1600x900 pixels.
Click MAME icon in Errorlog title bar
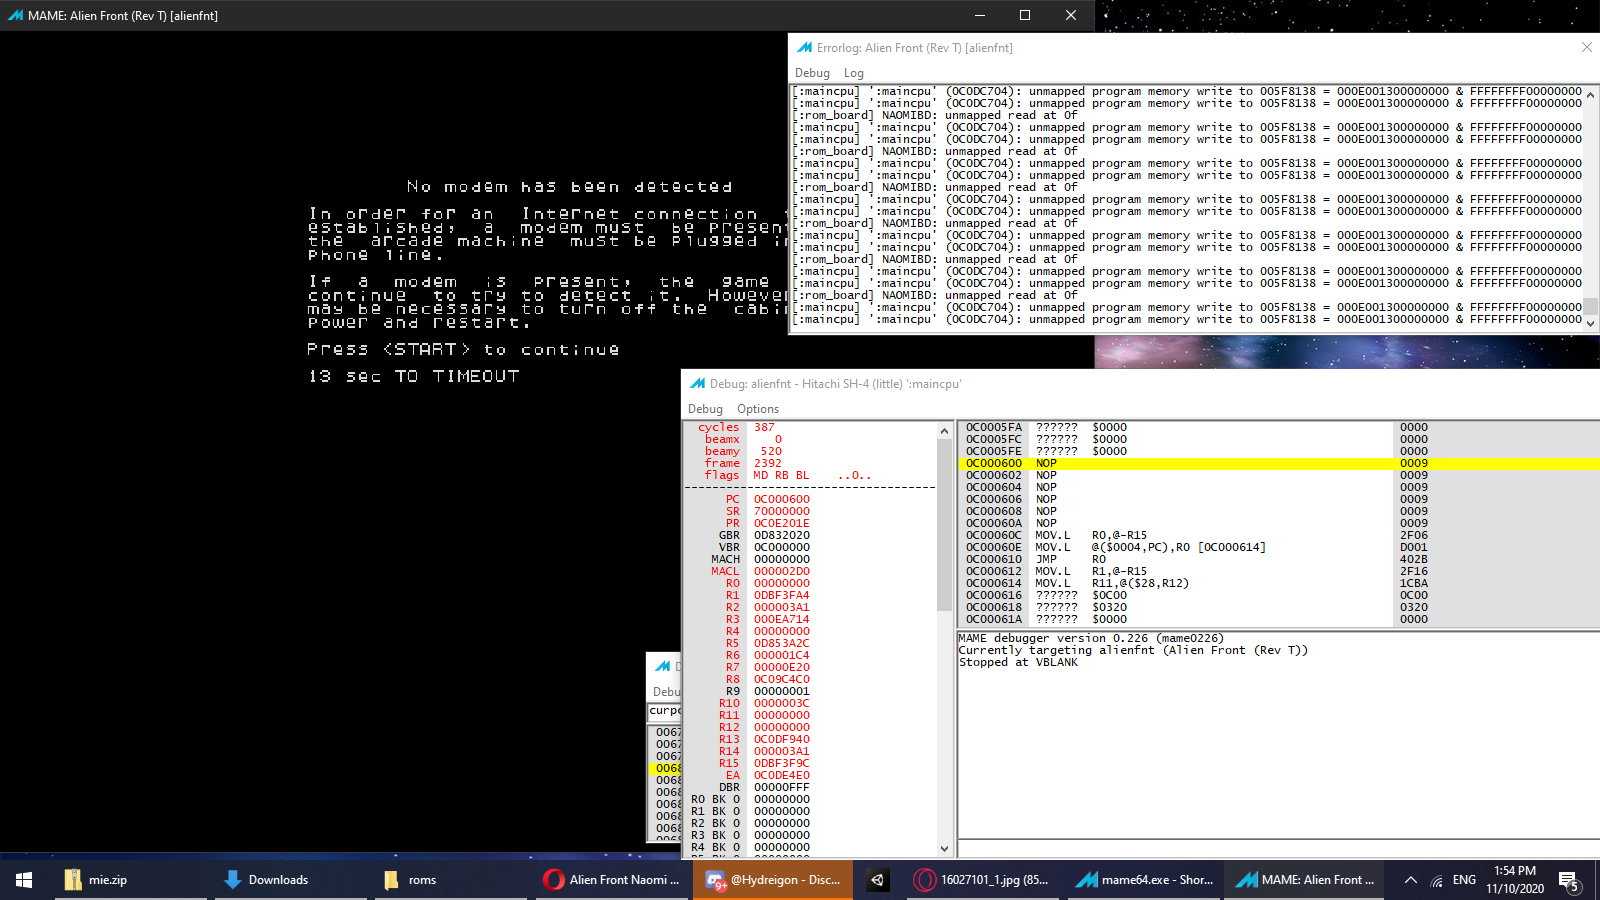[x=804, y=47]
